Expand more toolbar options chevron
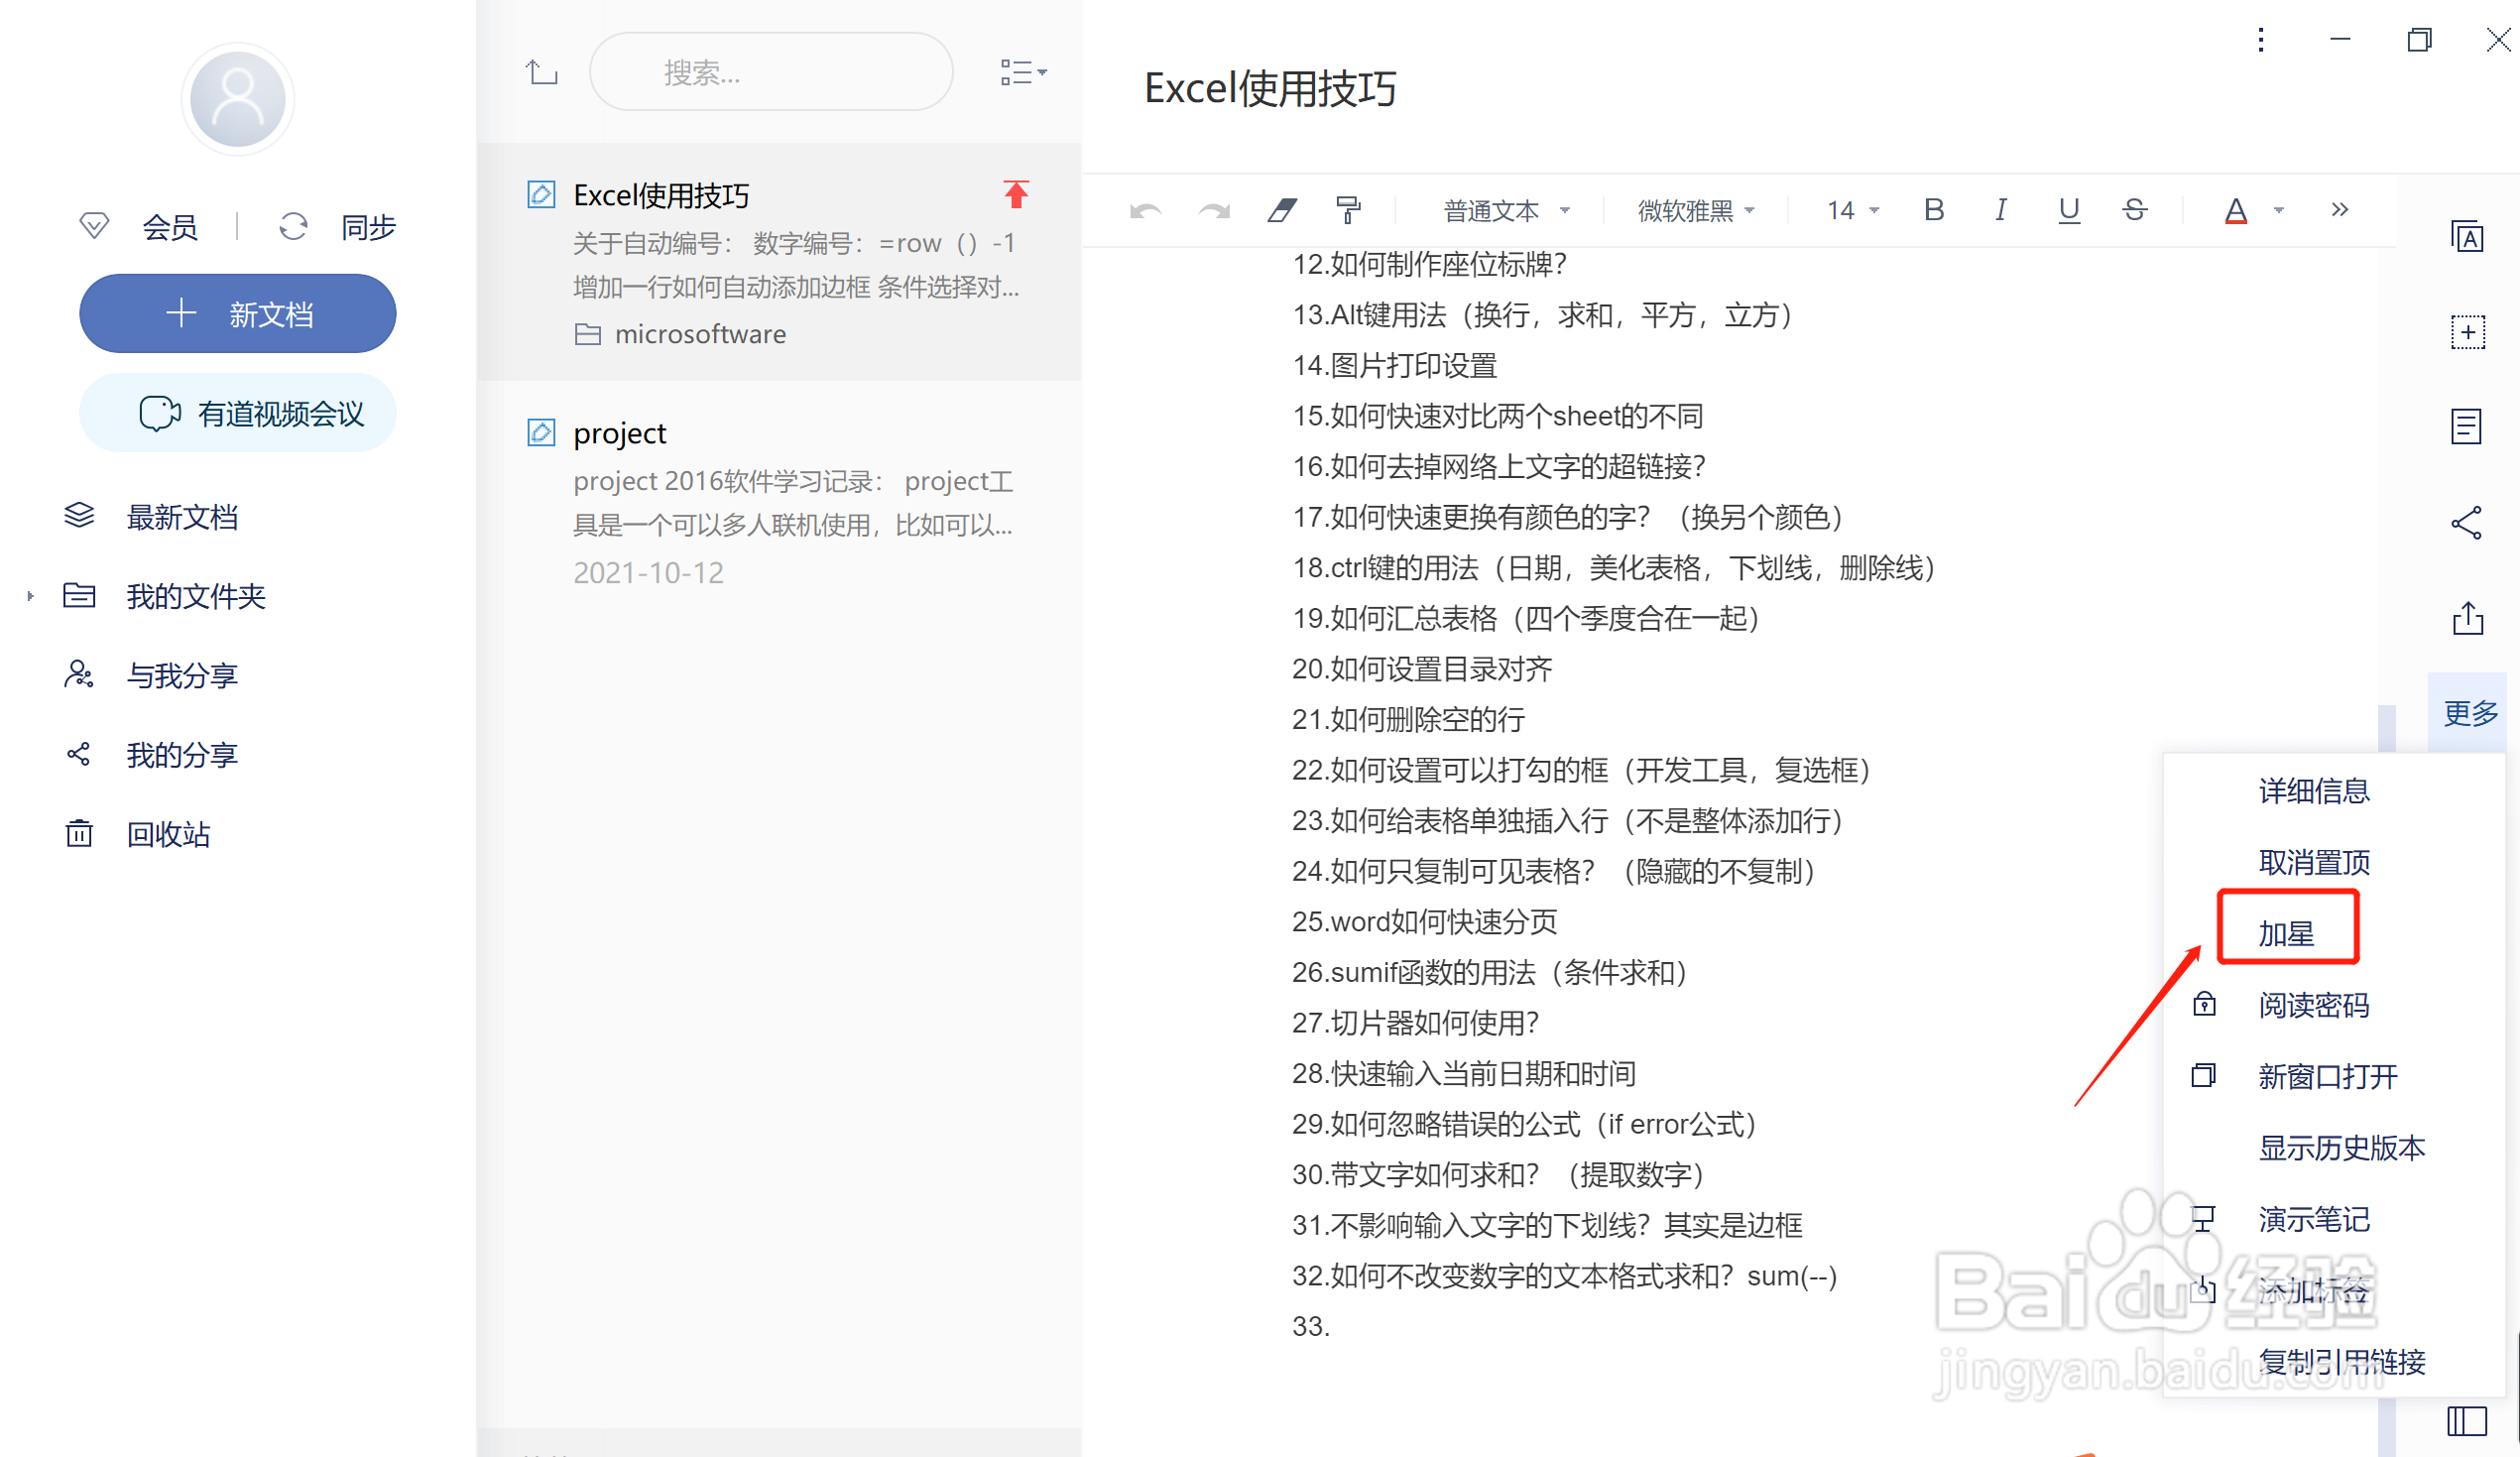This screenshot has width=2520, height=1457. tap(2339, 209)
